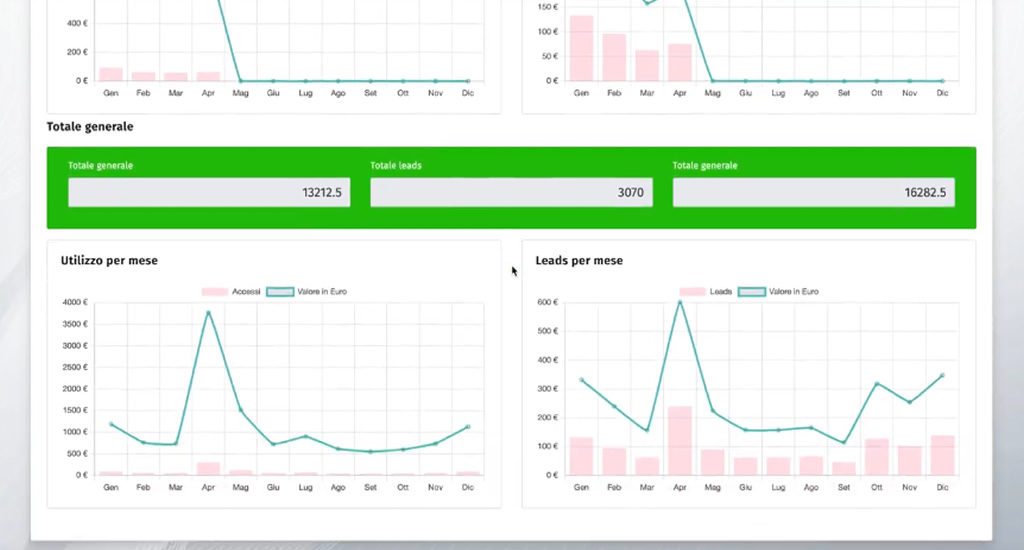1024x550 pixels.
Task: Click the 4000 € axis label in Utilizzo chart
Action: [75, 302]
